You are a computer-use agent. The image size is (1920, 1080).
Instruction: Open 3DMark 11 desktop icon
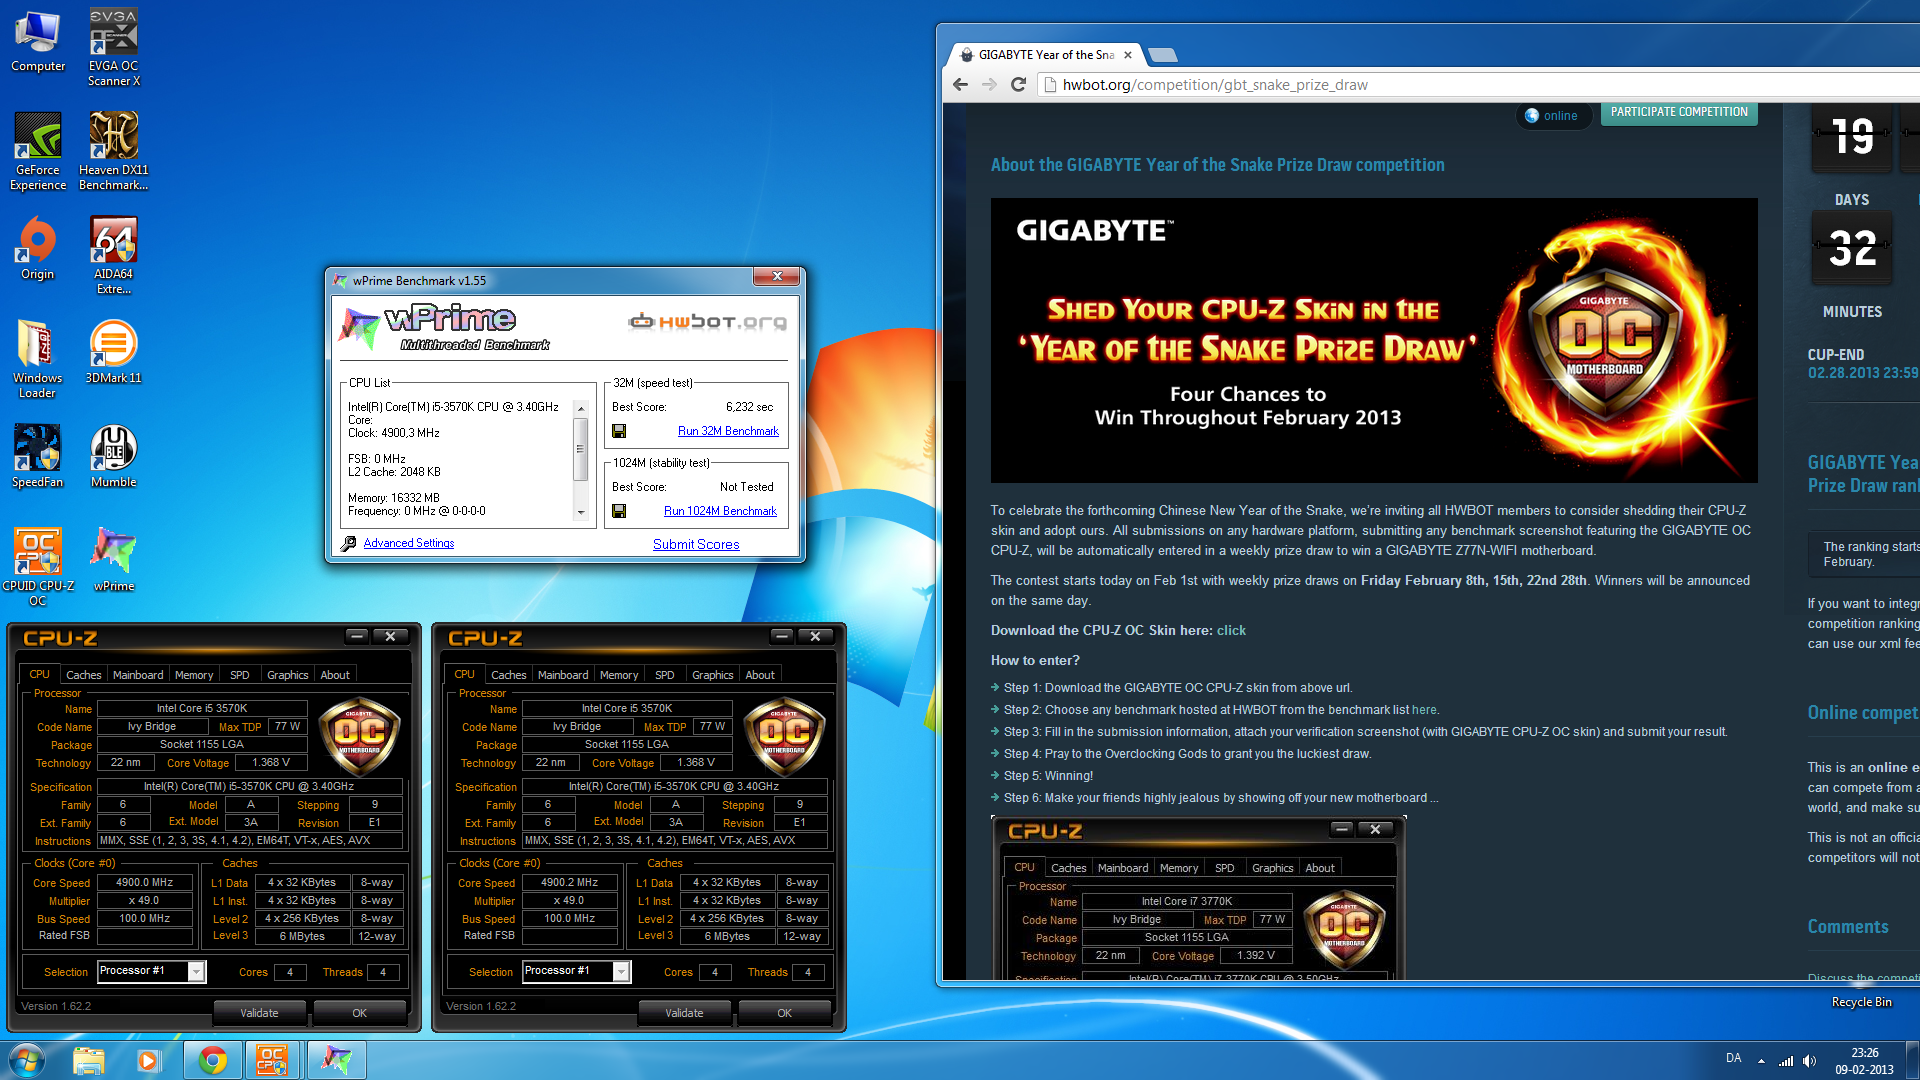(114, 353)
